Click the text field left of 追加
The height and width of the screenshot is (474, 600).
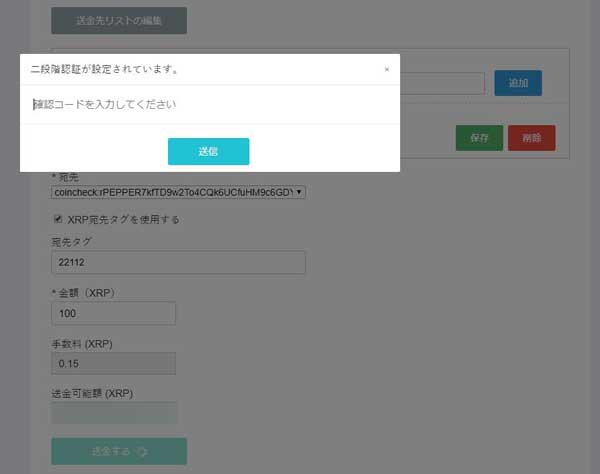(442, 83)
